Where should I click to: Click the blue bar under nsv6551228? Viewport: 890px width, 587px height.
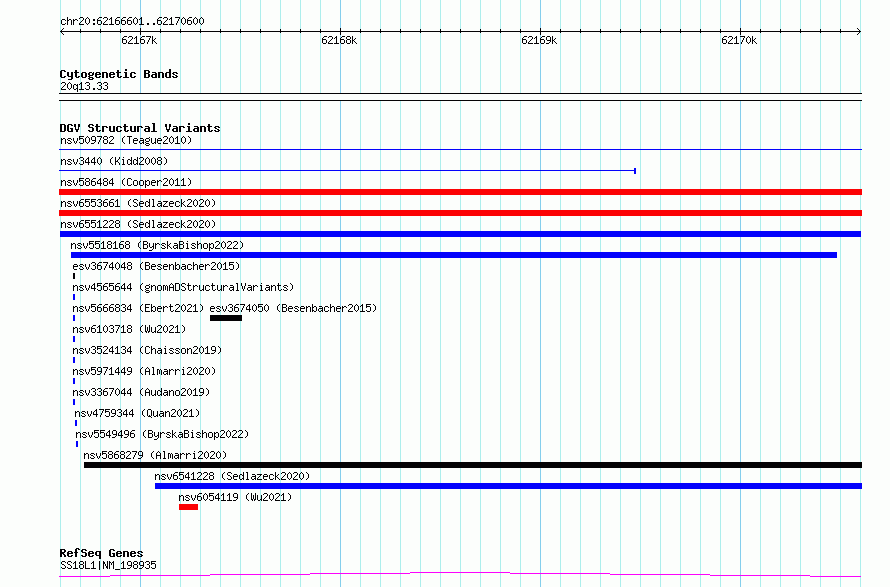tap(460, 234)
